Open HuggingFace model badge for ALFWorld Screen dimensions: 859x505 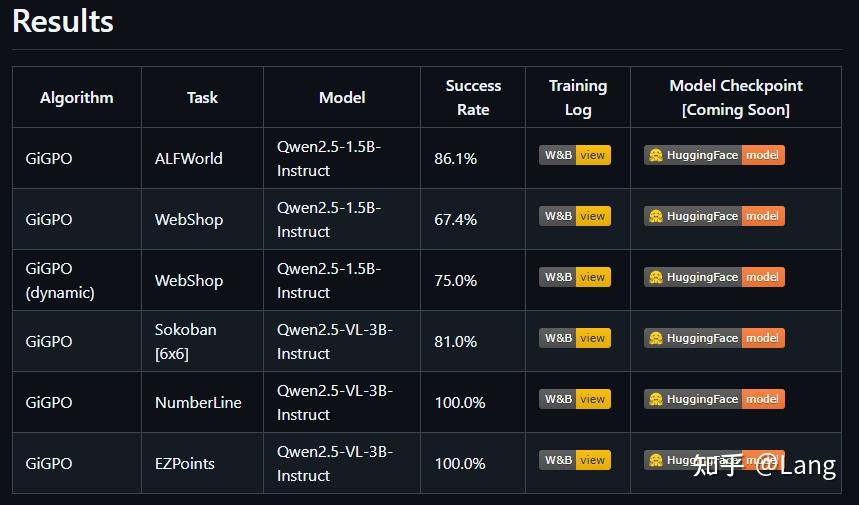click(x=714, y=155)
